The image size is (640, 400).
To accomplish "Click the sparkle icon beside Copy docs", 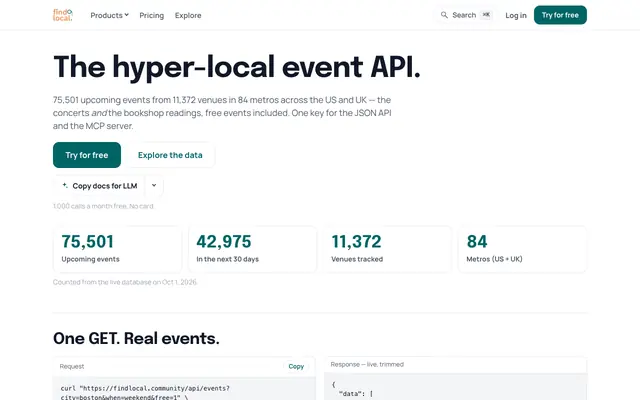I will coord(64,185).
